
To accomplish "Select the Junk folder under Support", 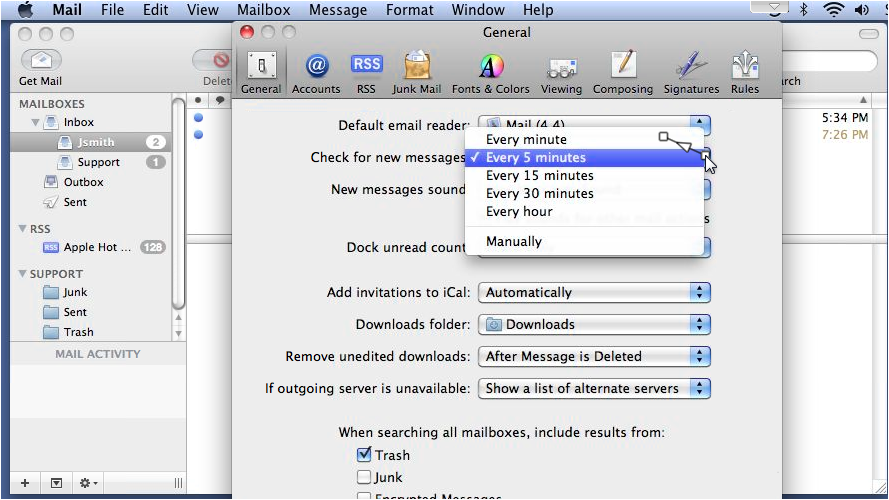I will tap(90, 292).
